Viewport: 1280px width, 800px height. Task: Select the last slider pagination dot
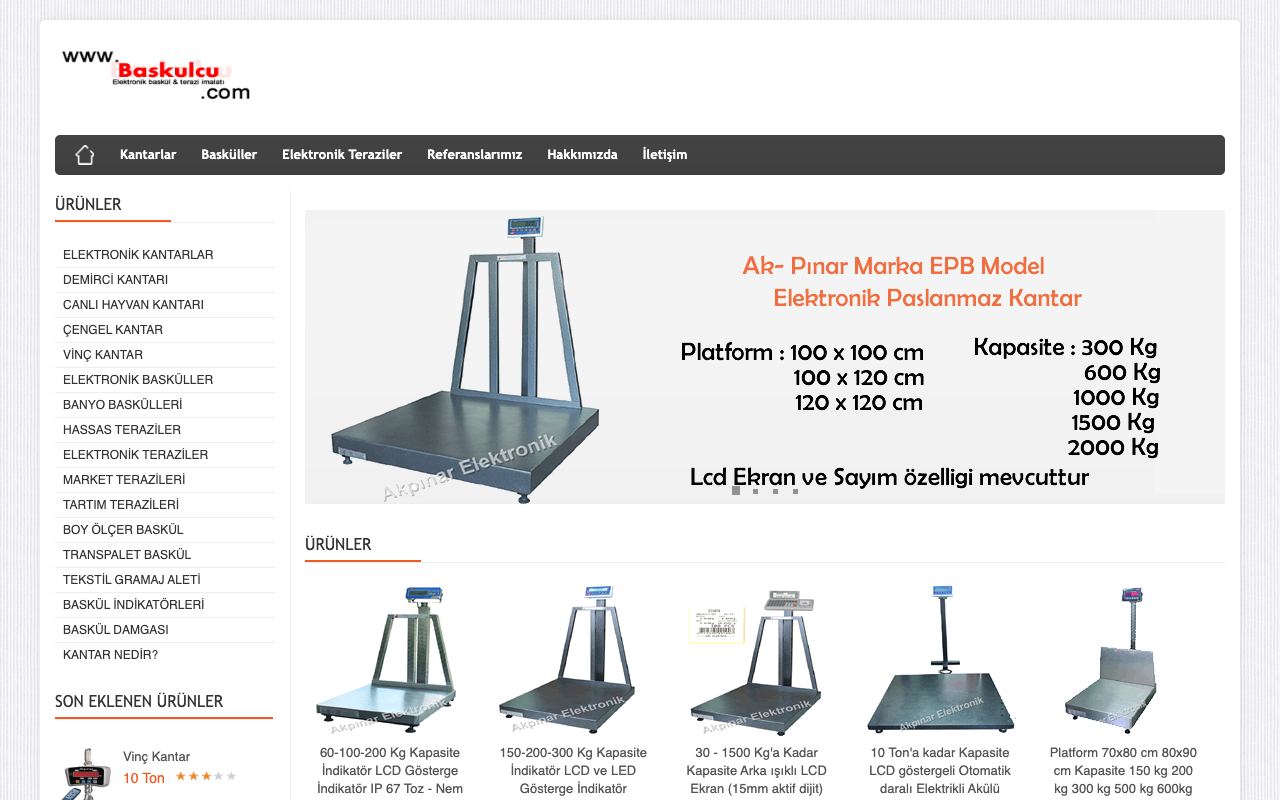796,491
